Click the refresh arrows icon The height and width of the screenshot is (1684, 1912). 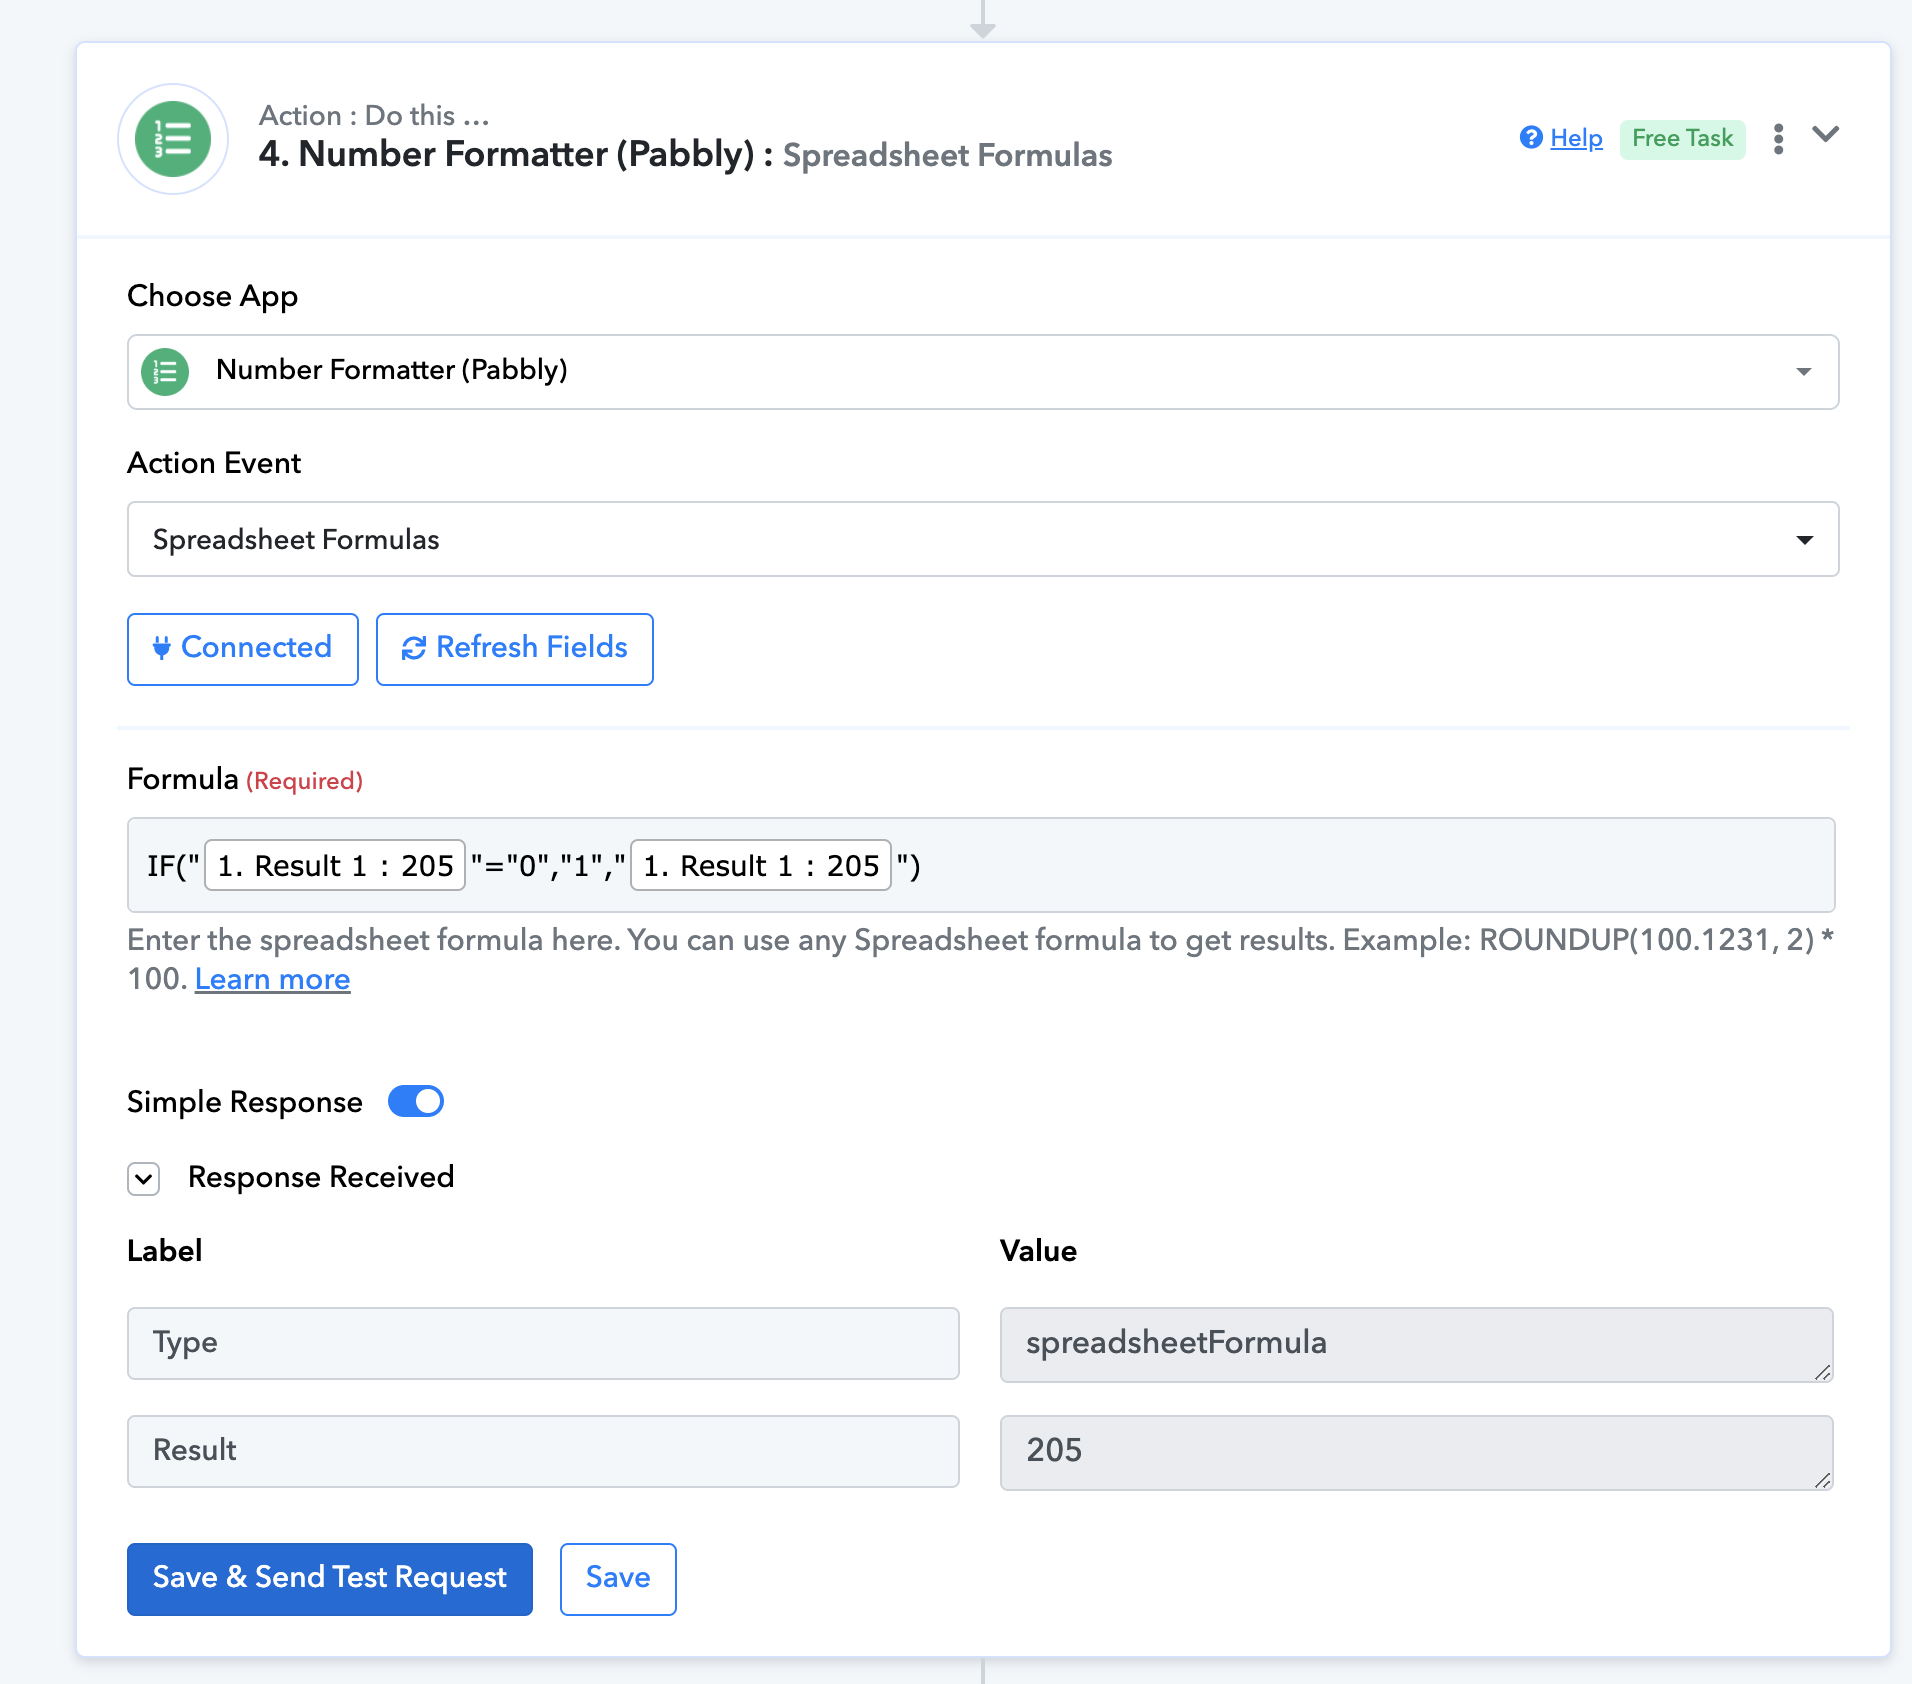click(413, 648)
